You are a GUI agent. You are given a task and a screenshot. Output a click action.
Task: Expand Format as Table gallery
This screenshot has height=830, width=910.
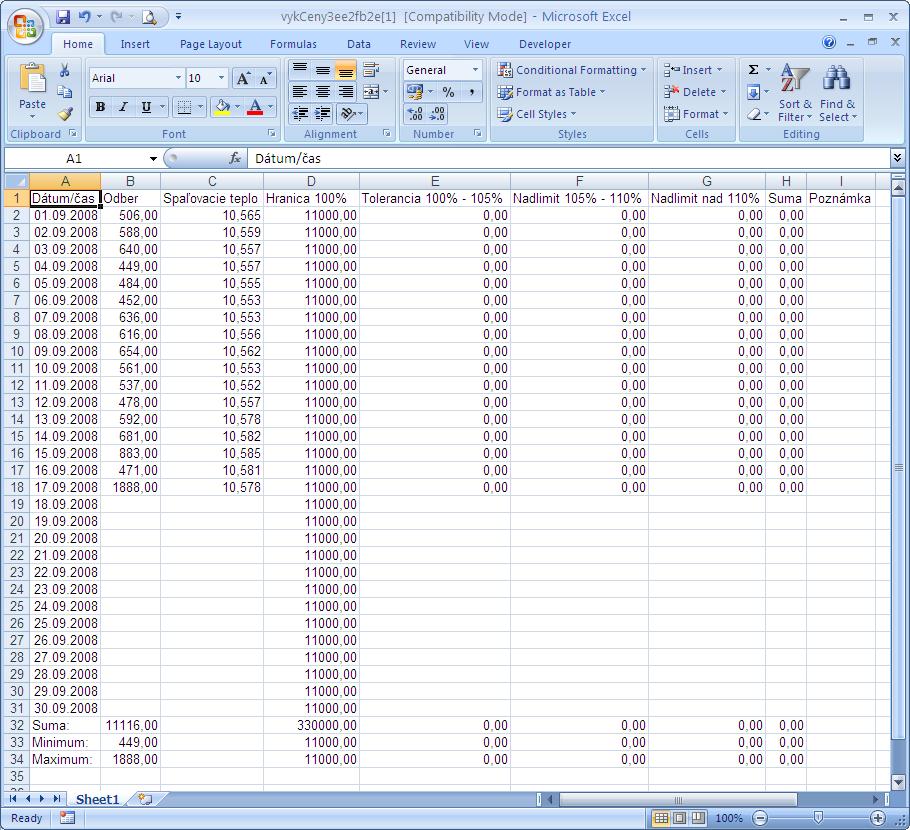(551, 92)
